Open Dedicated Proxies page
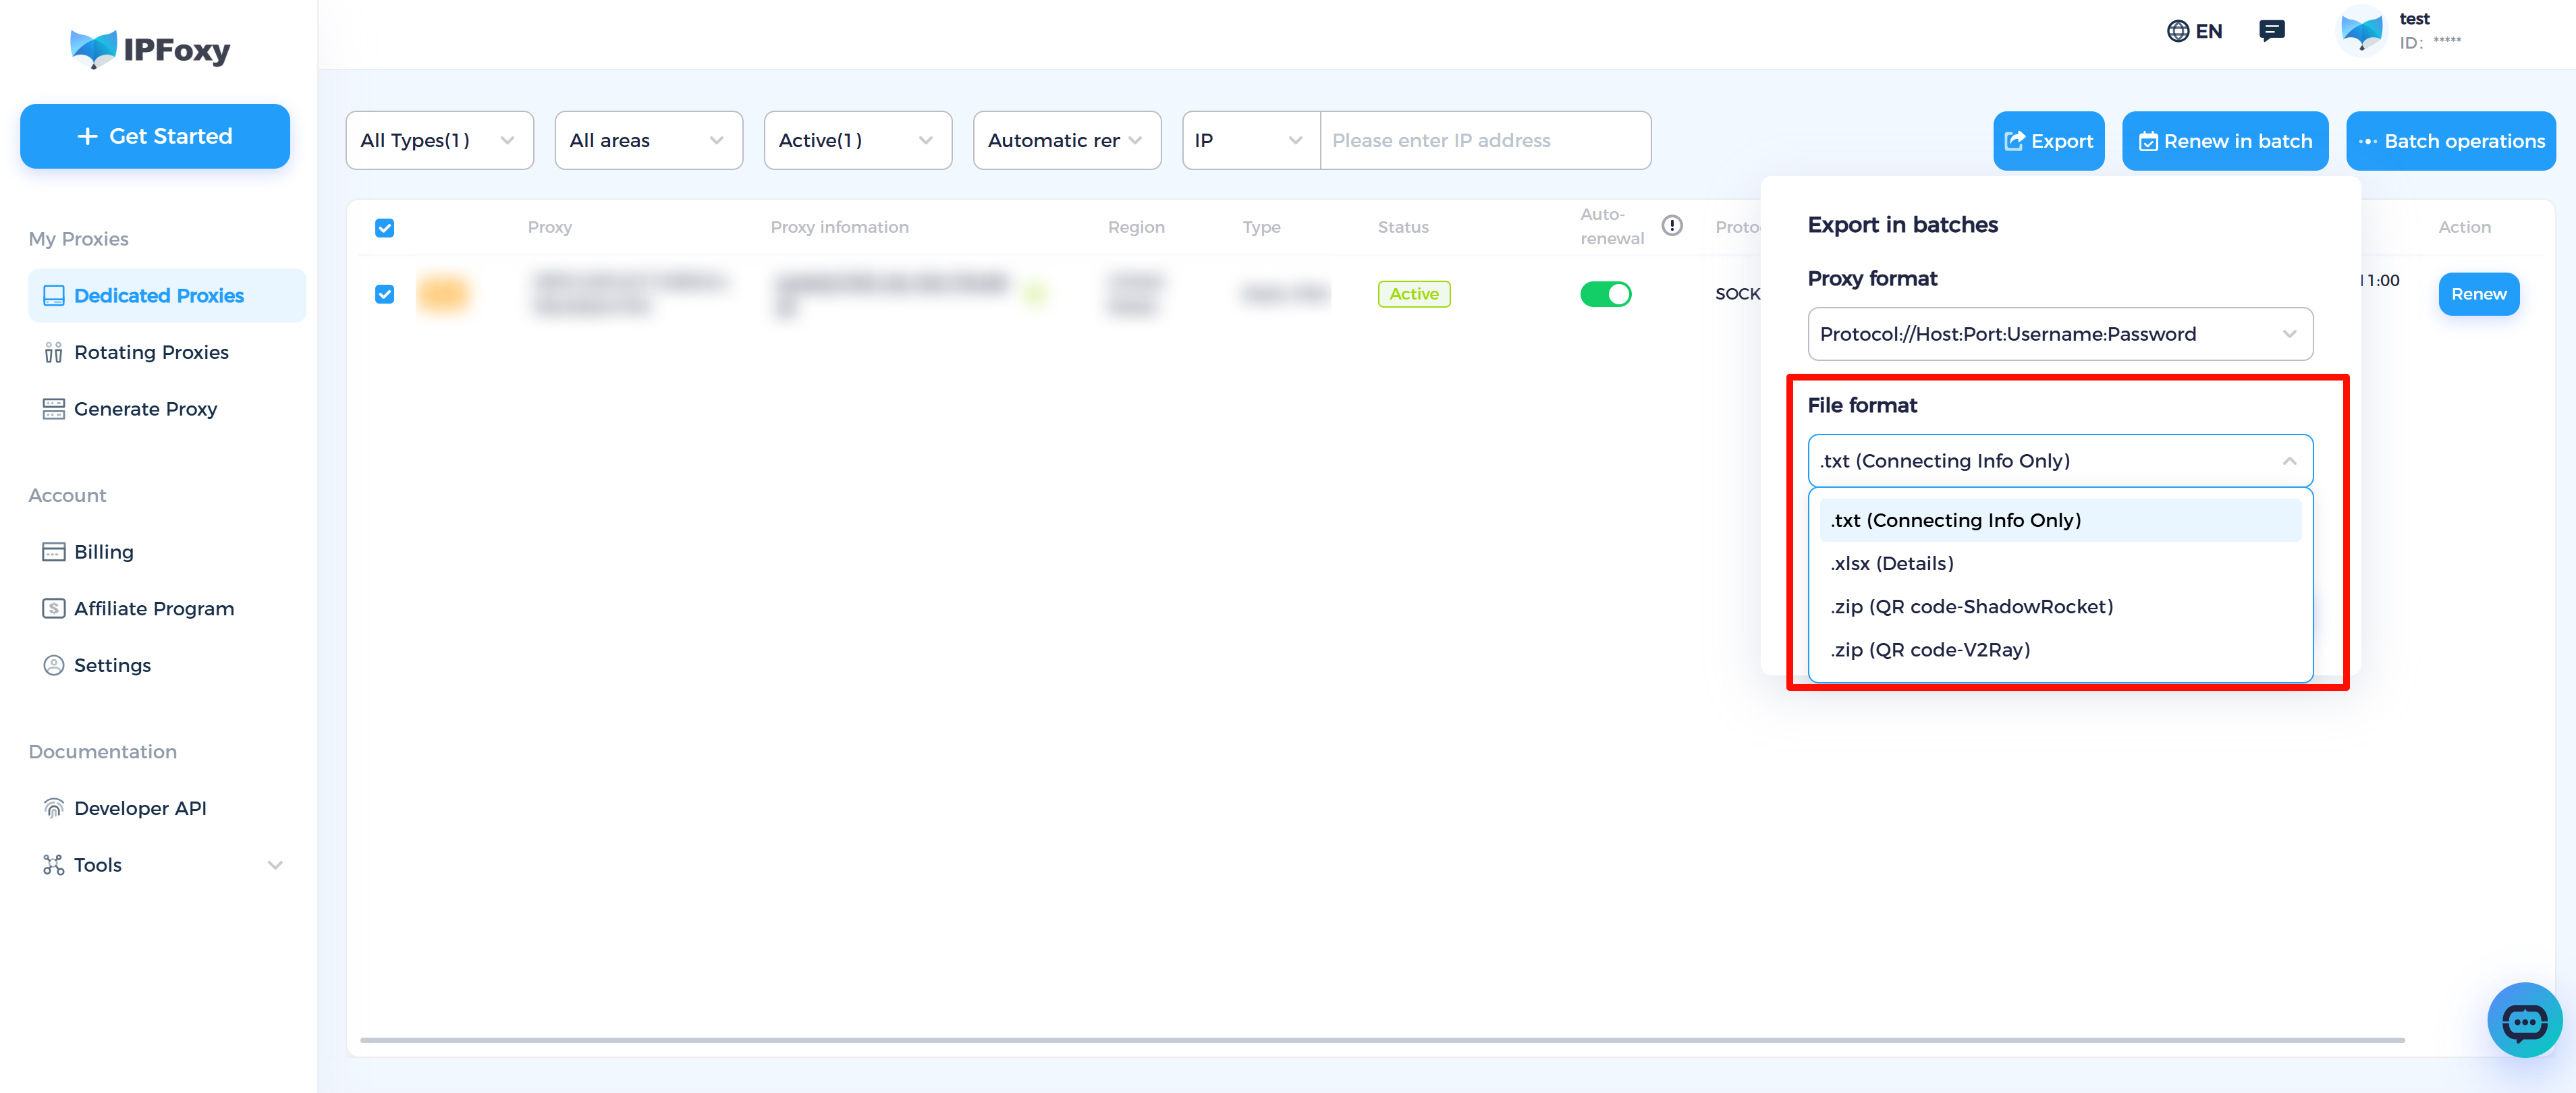Image resolution: width=2576 pixels, height=1093 pixels. coord(167,296)
